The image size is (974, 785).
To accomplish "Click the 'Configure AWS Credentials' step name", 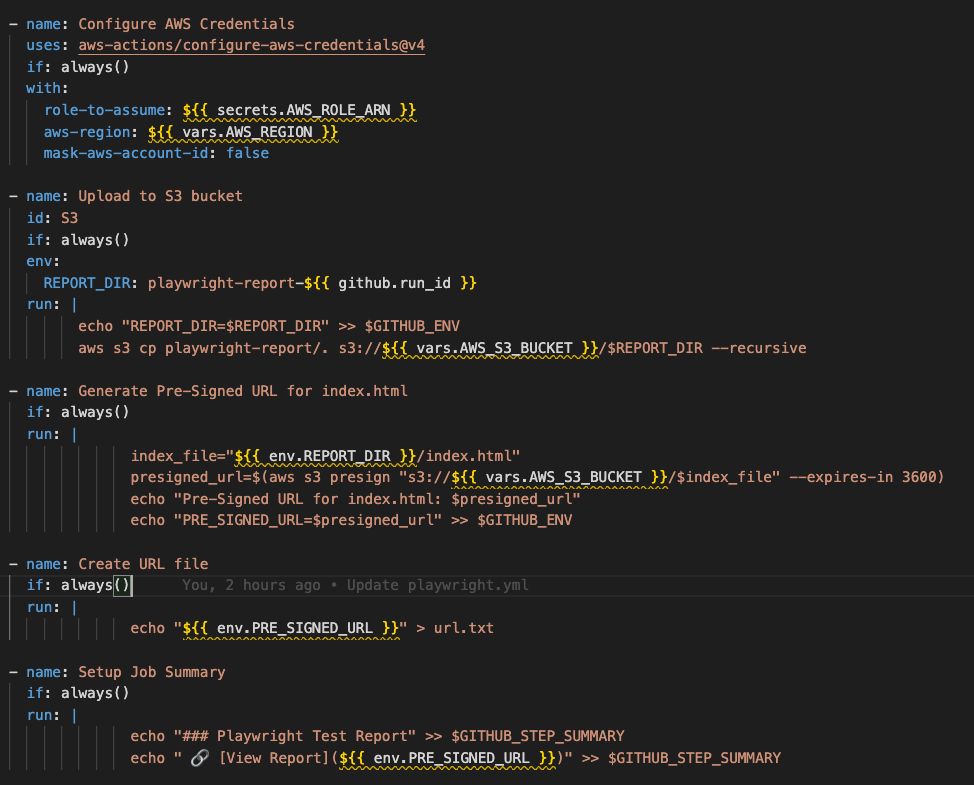I will [186, 24].
